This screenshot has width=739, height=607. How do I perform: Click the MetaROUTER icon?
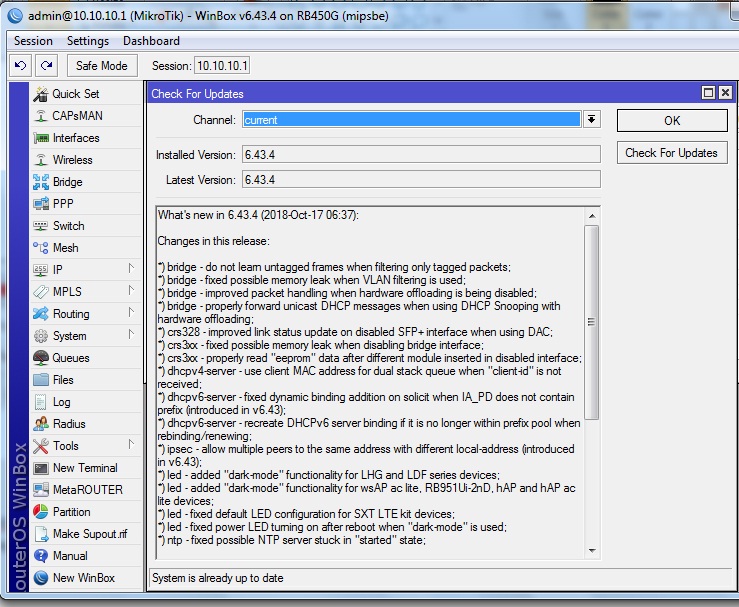[x=41, y=490]
